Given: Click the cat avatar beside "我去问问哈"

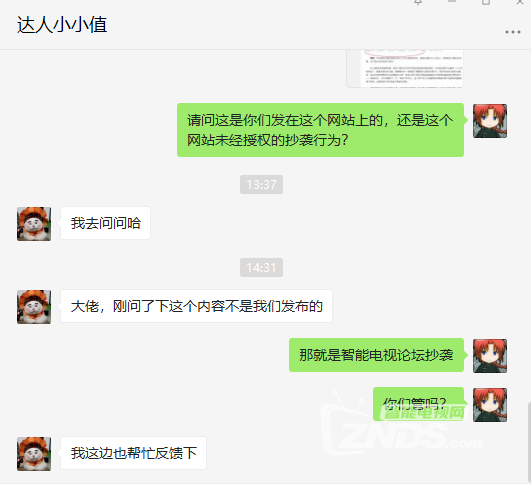Looking at the screenshot, I should (34, 224).
